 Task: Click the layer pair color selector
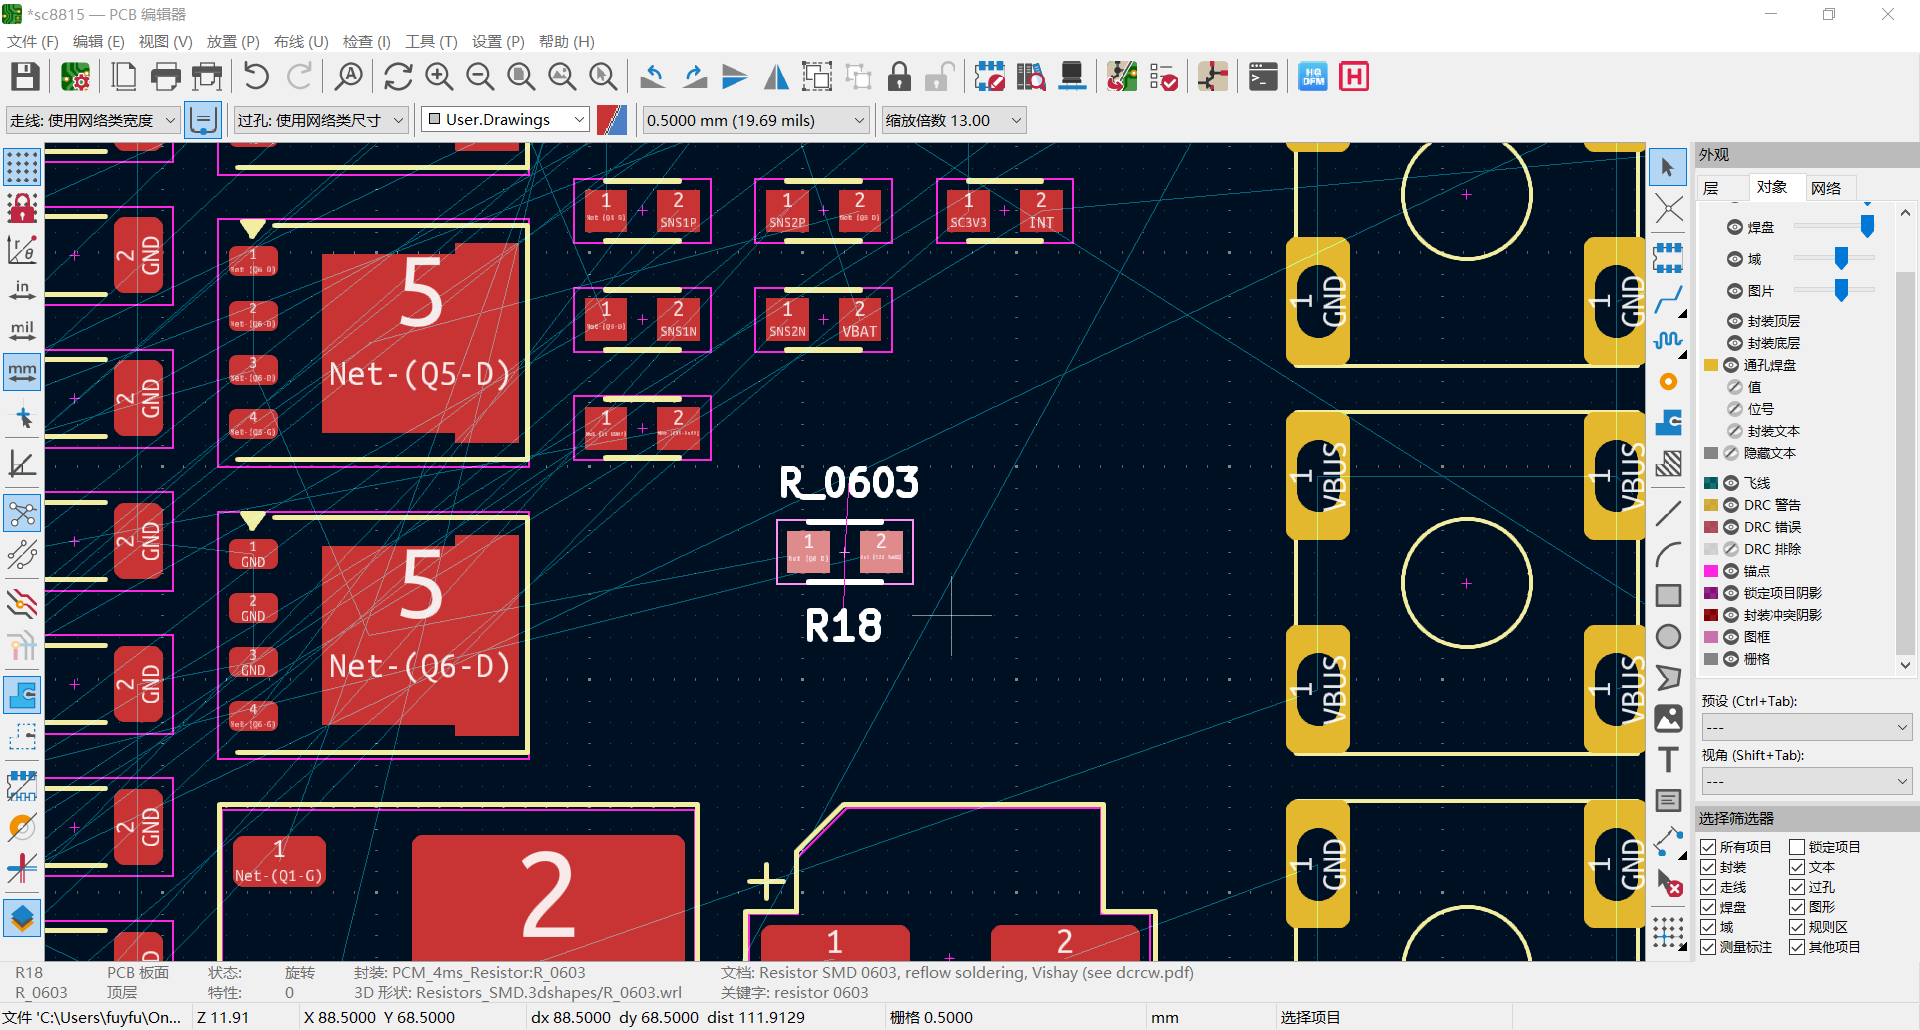[x=612, y=120]
